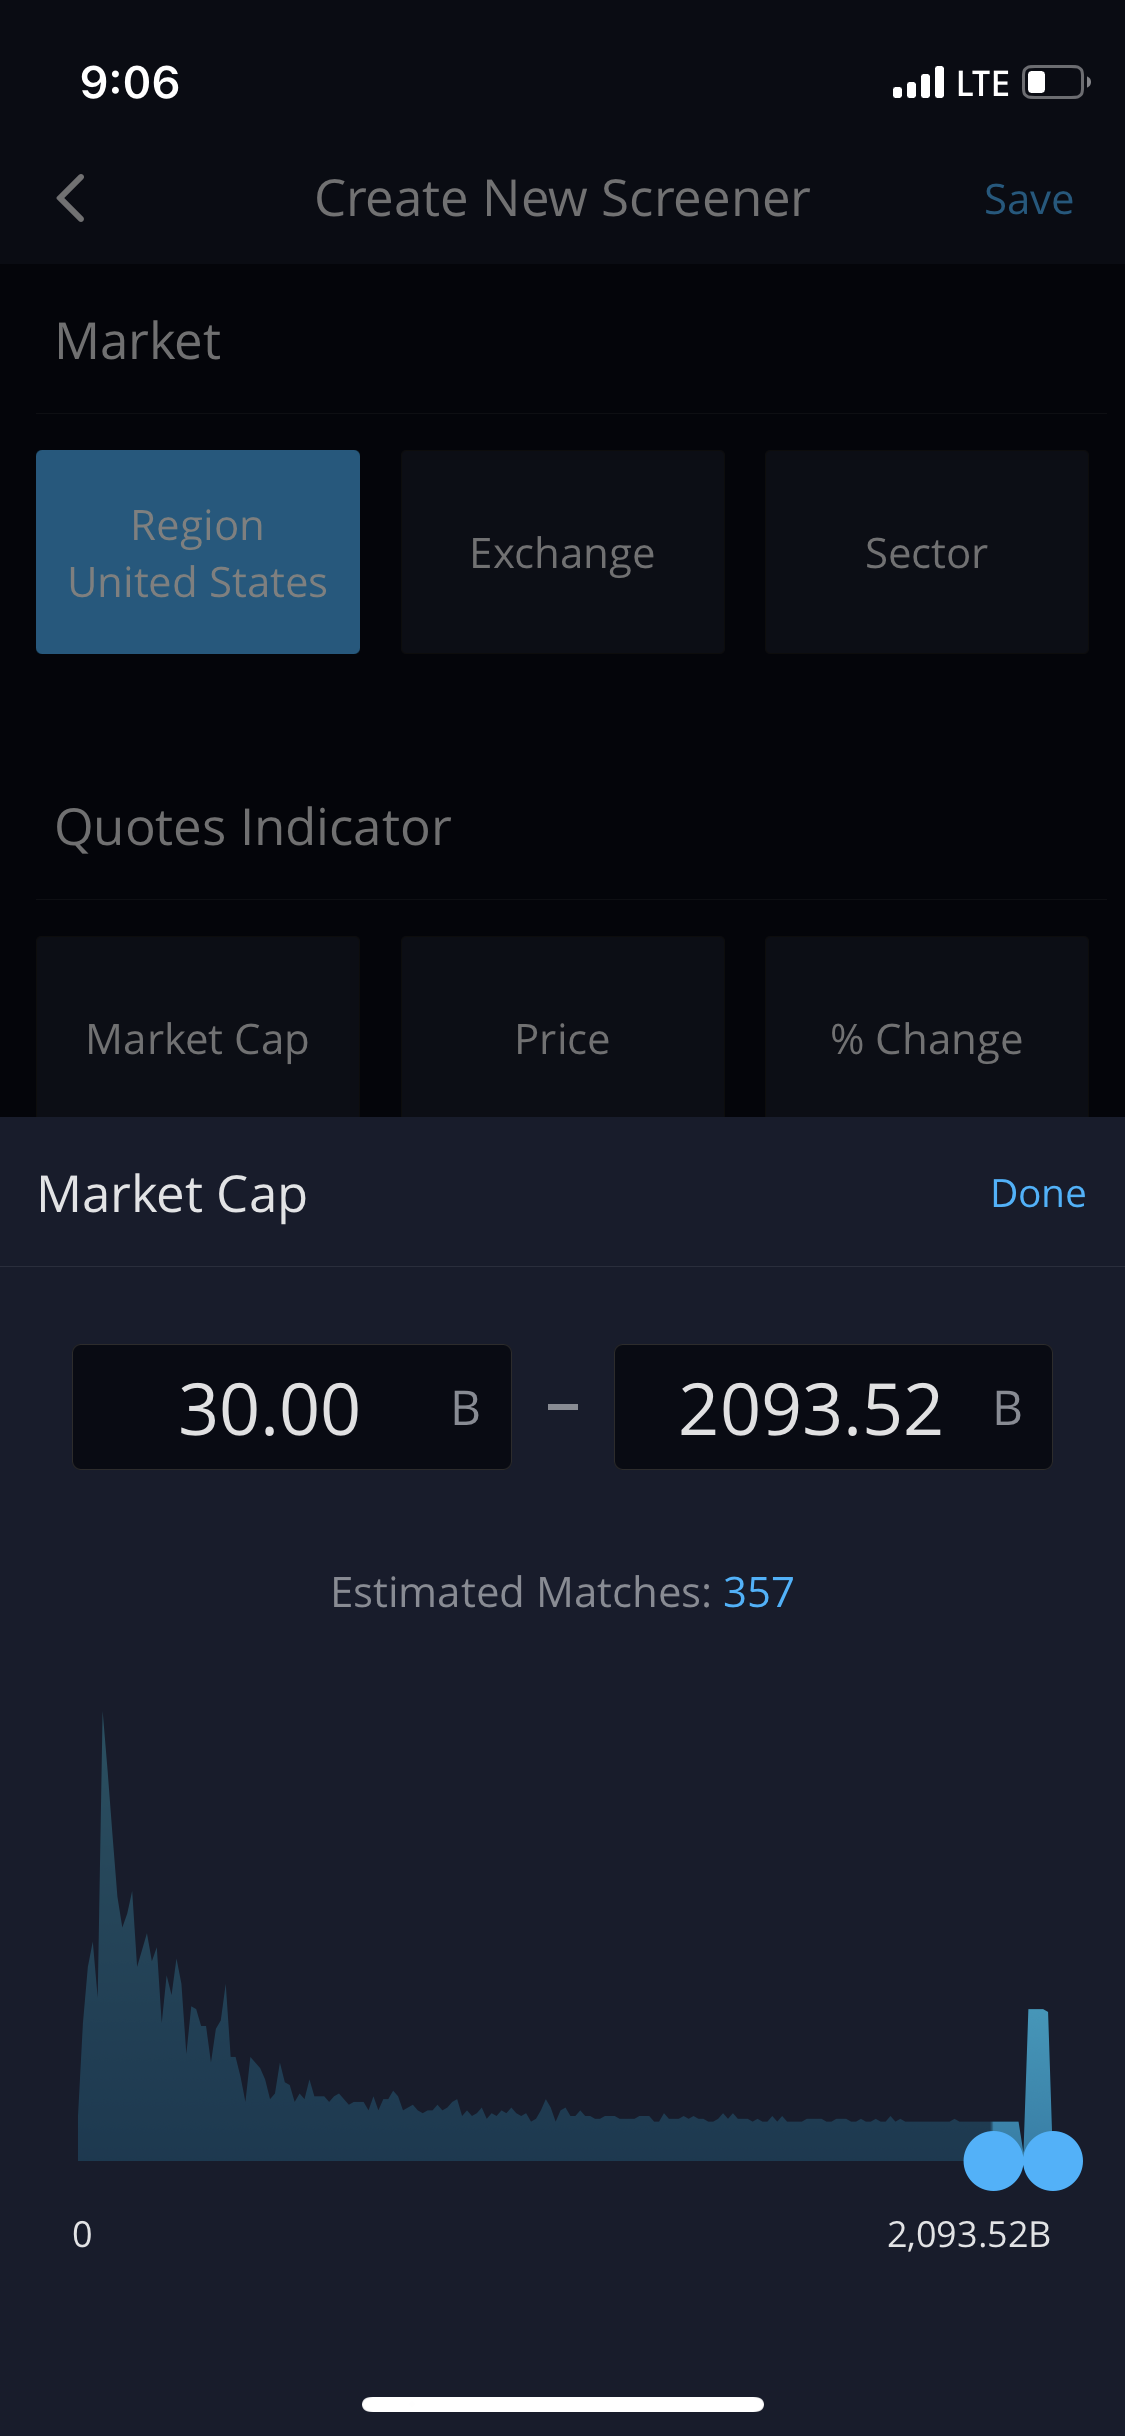Tap the home indicator bar

(x=562, y=2404)
